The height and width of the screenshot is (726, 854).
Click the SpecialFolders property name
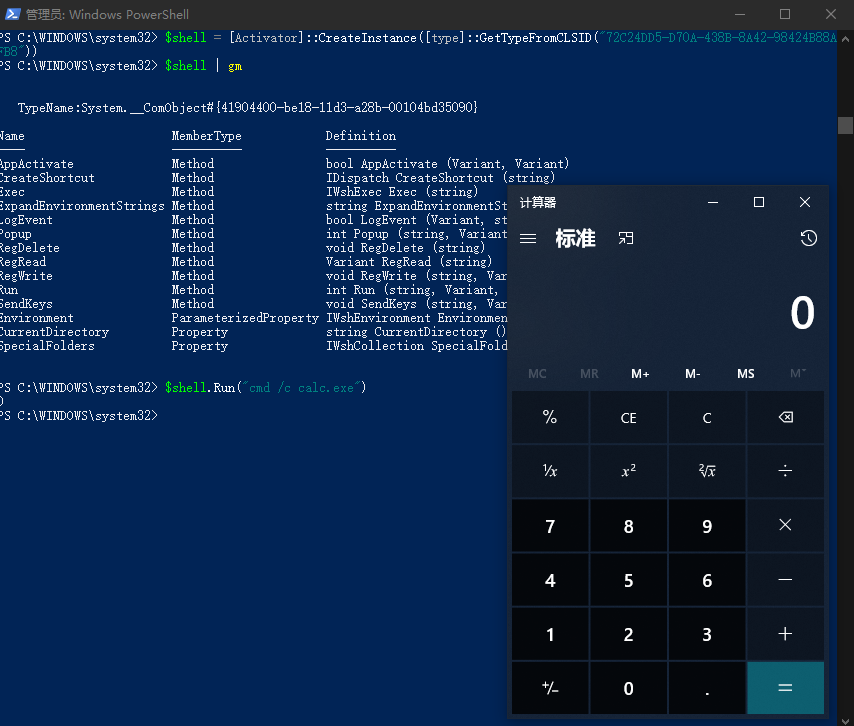(x=47, y=346)
